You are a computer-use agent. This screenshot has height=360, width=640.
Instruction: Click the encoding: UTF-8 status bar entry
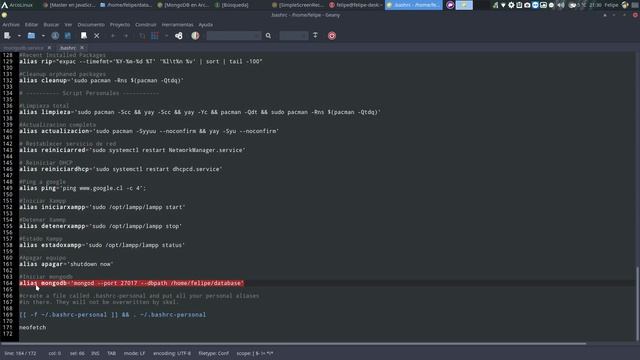click(x=172, y=353)
